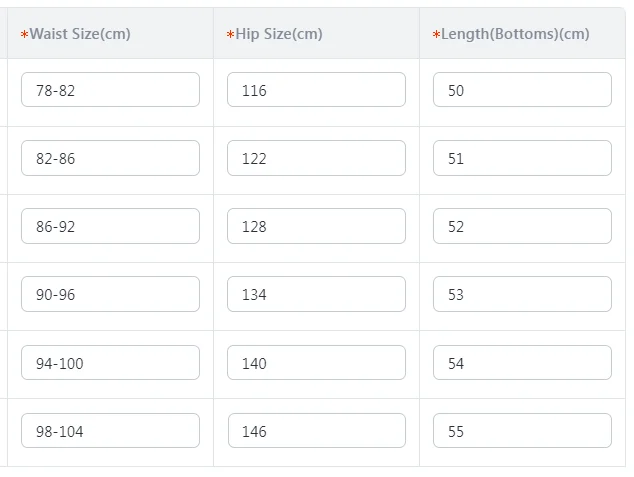Select the Waist Size field showing 82-86
This screenshot has height=477, width=634.
(x=110, y=158)
